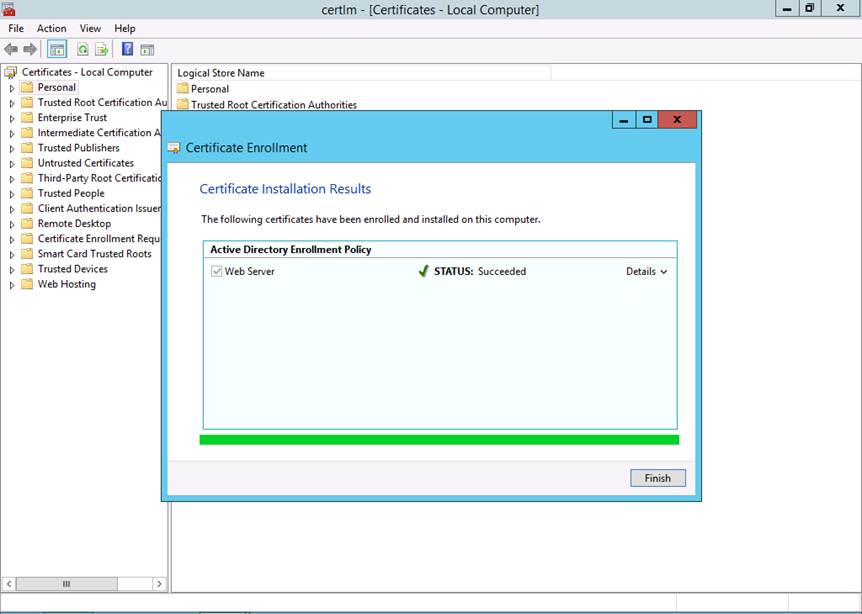The image size is (862, 614).
Task: Expand the Details chevron for Web Server
Action: coord(663,272)
